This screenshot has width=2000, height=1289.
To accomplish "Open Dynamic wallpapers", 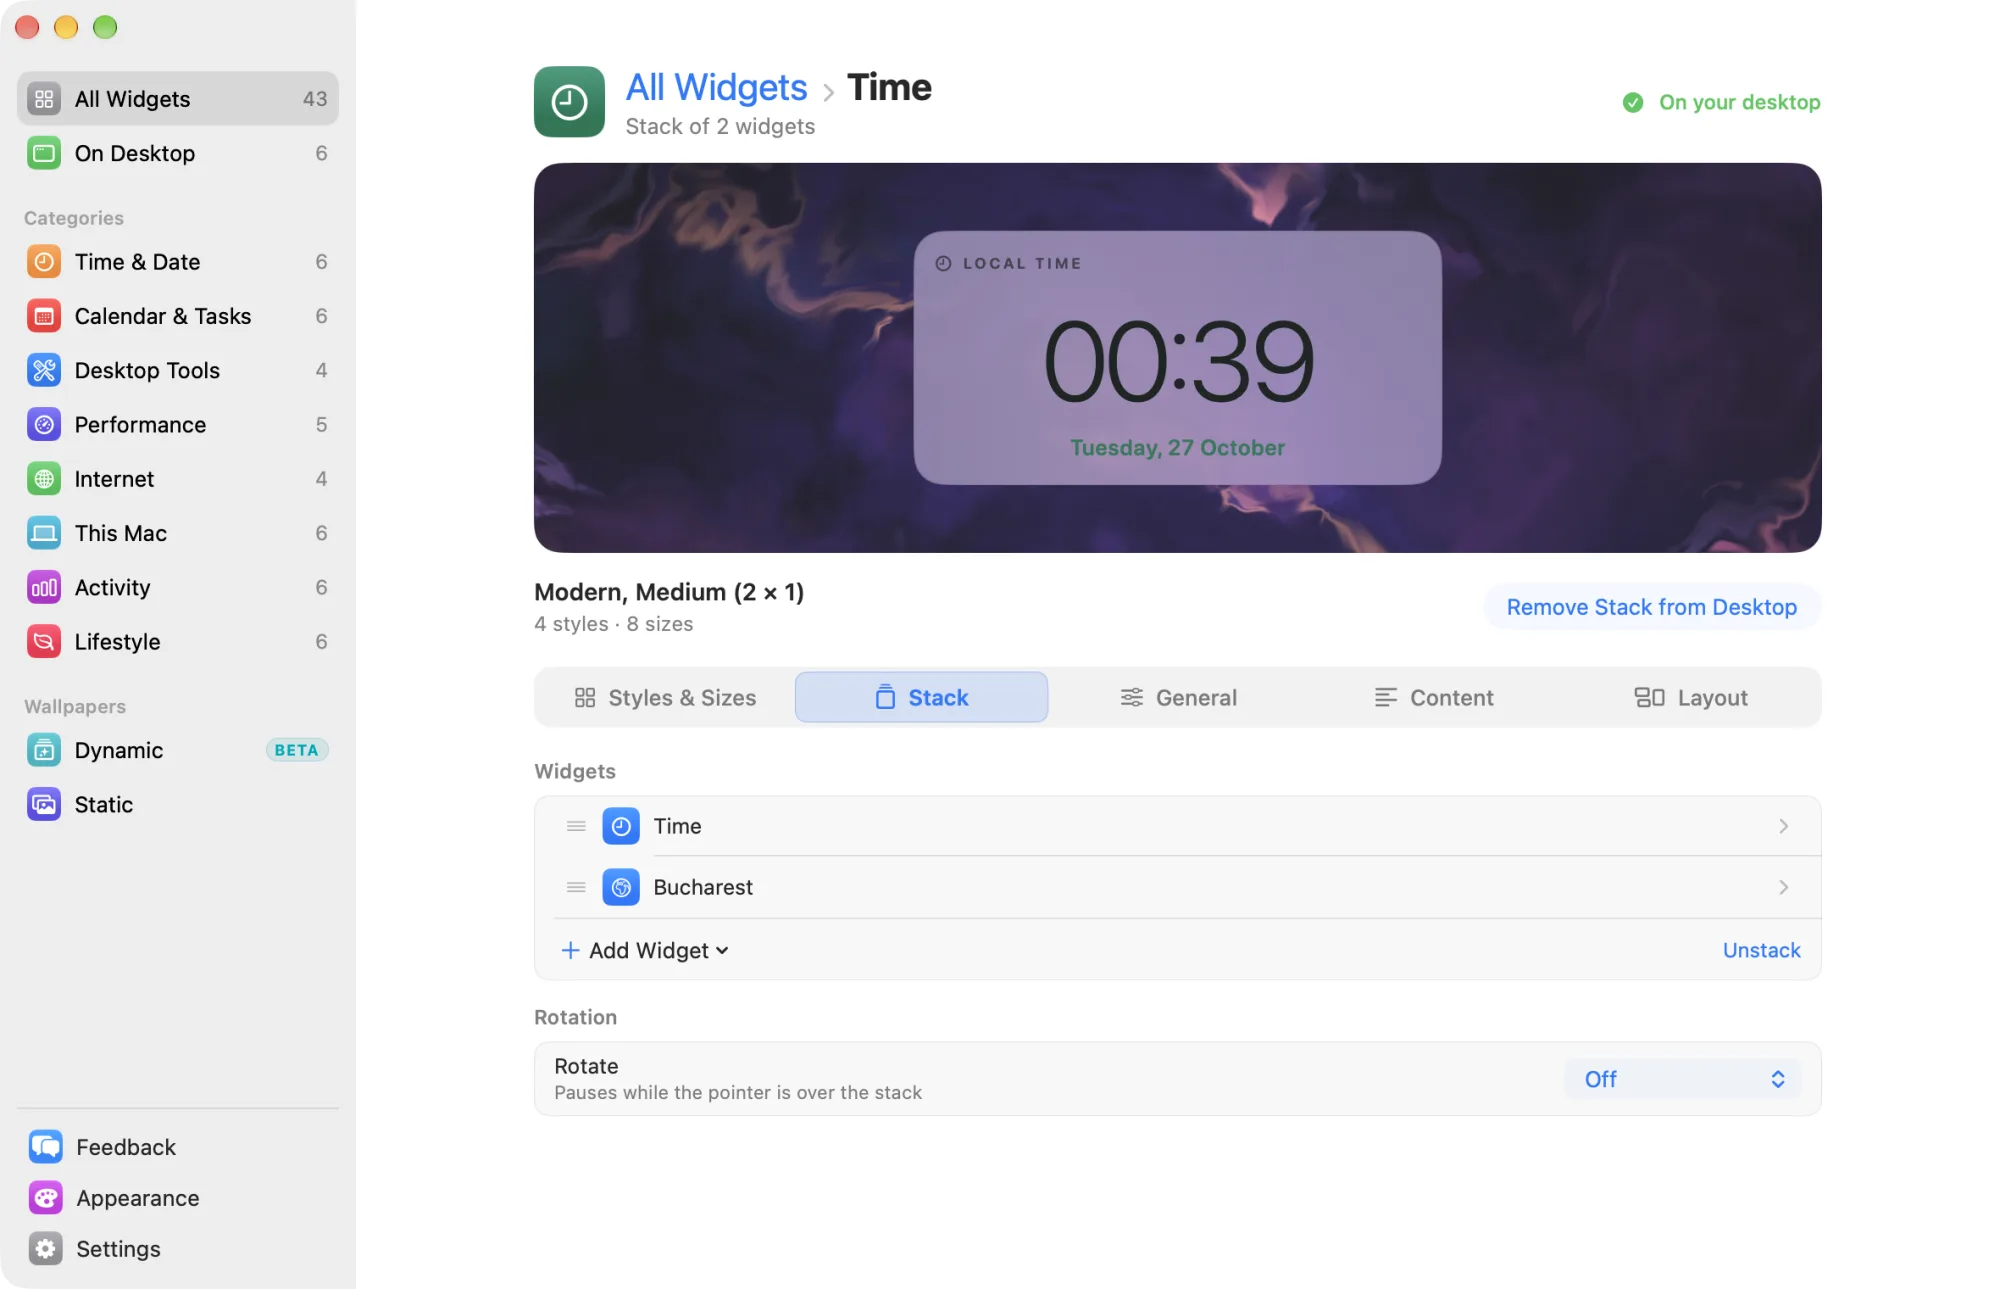I will click(x=177, y=750).
